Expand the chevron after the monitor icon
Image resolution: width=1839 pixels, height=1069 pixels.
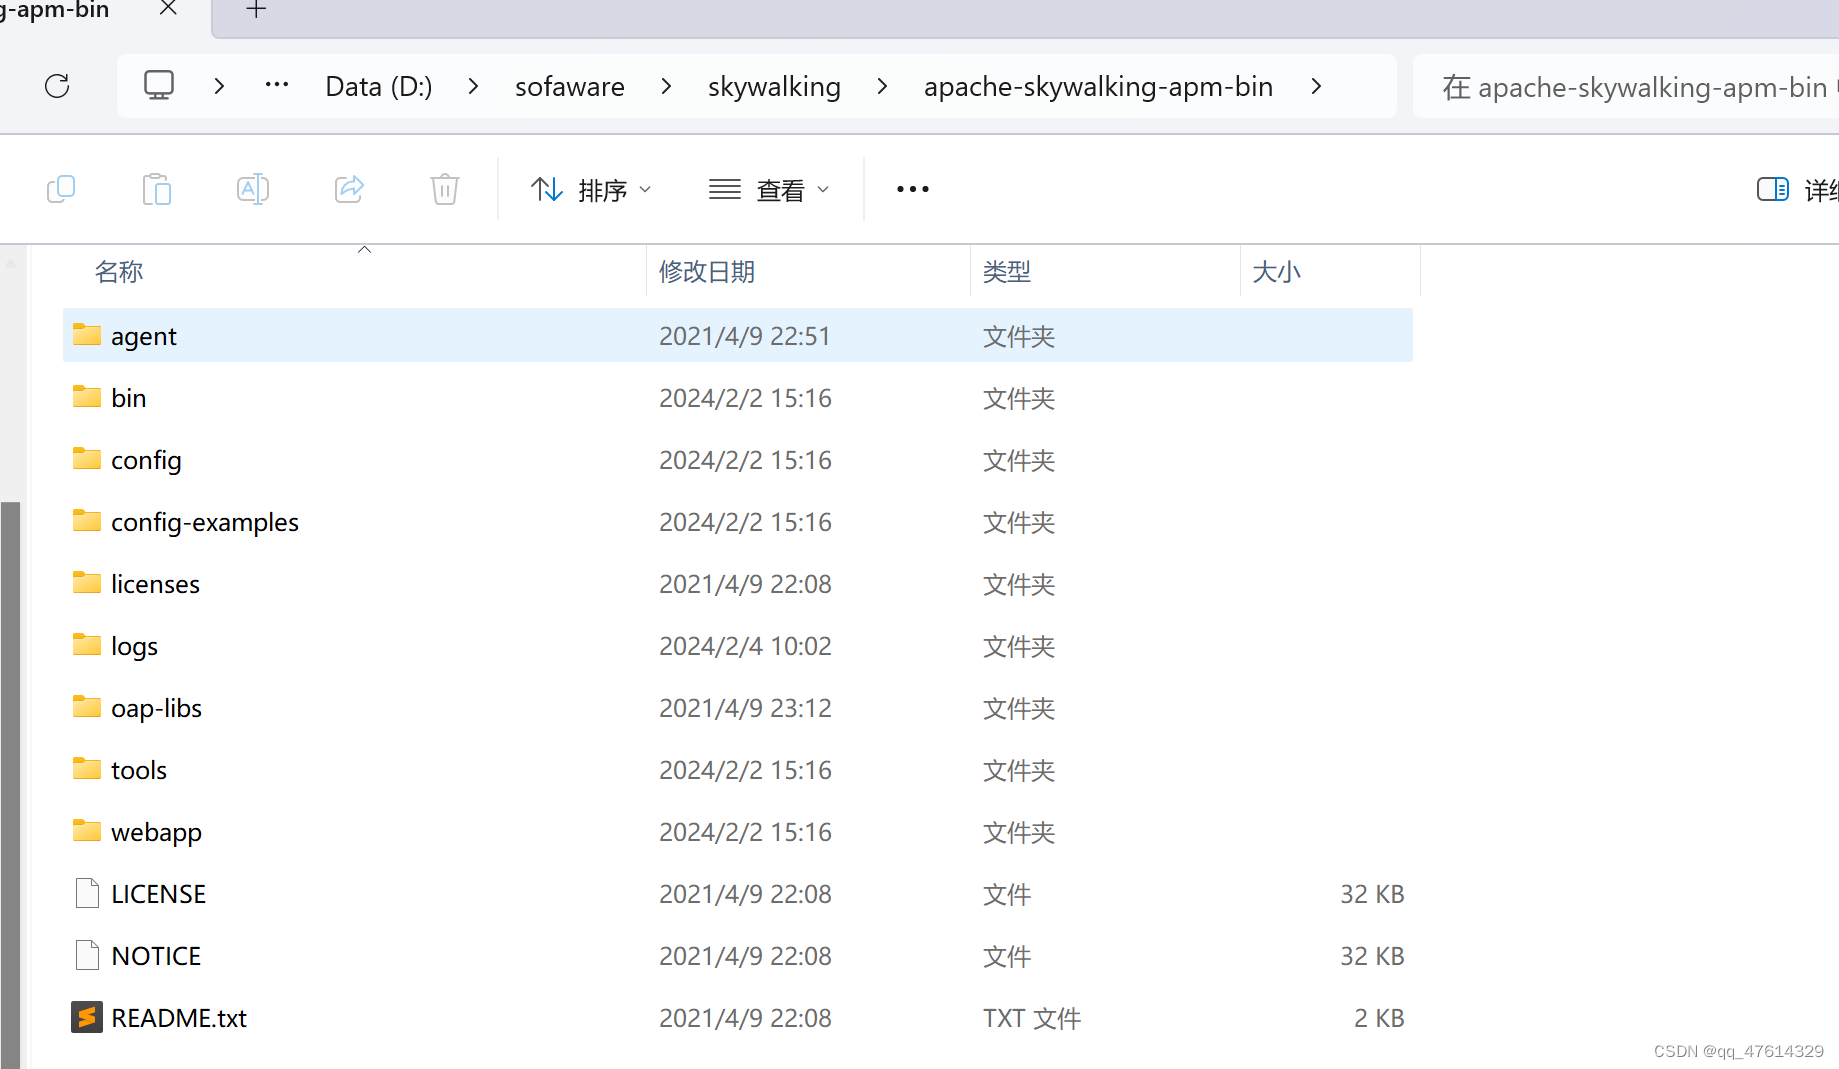pos(219,86)
